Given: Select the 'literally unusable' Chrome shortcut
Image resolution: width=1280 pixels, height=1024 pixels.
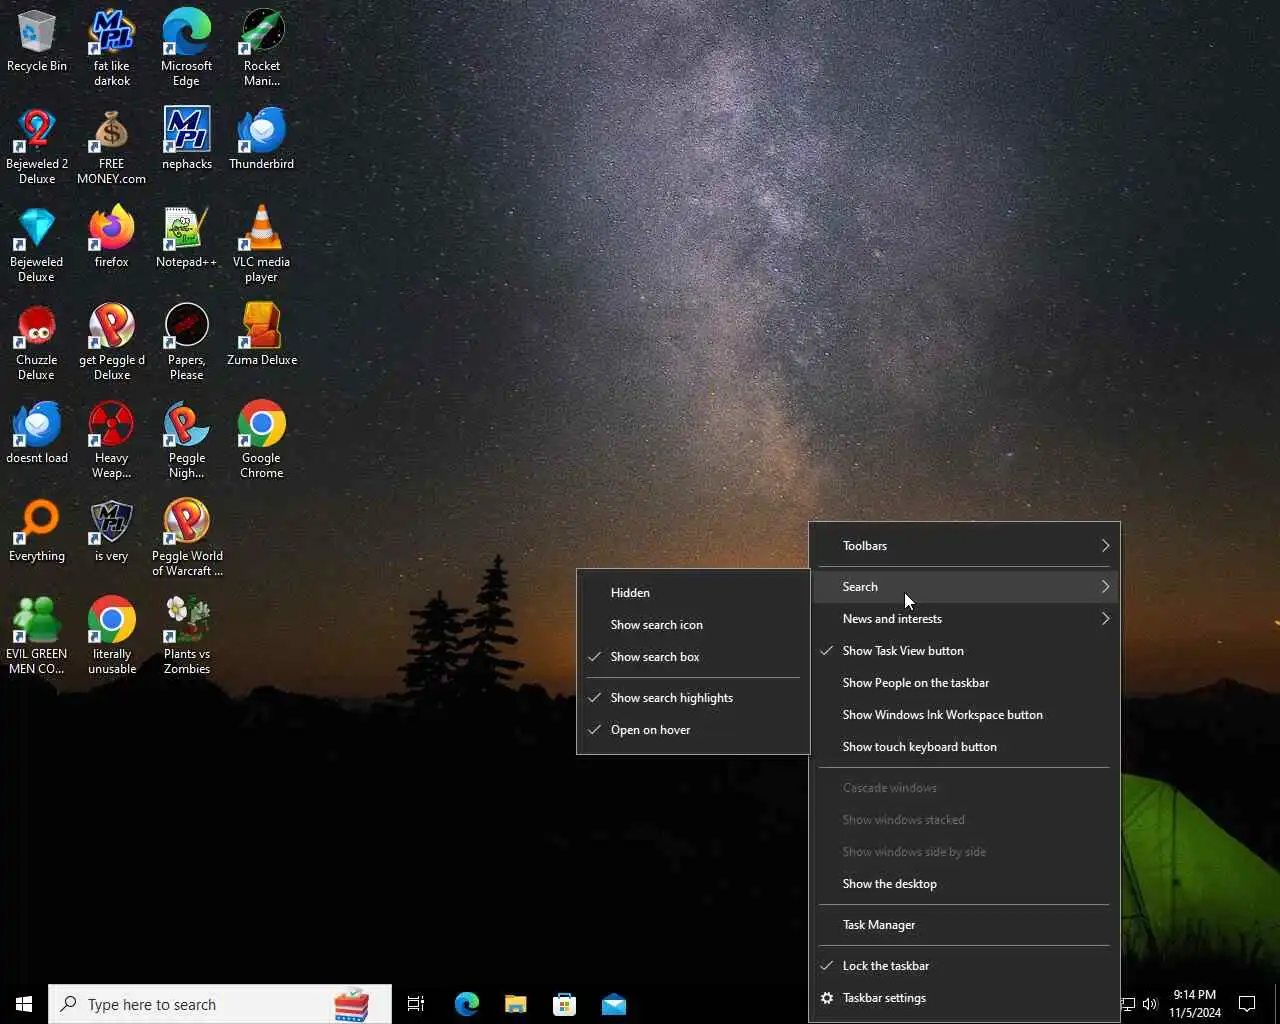Looking at the screenshot, I should click(112, 636).
